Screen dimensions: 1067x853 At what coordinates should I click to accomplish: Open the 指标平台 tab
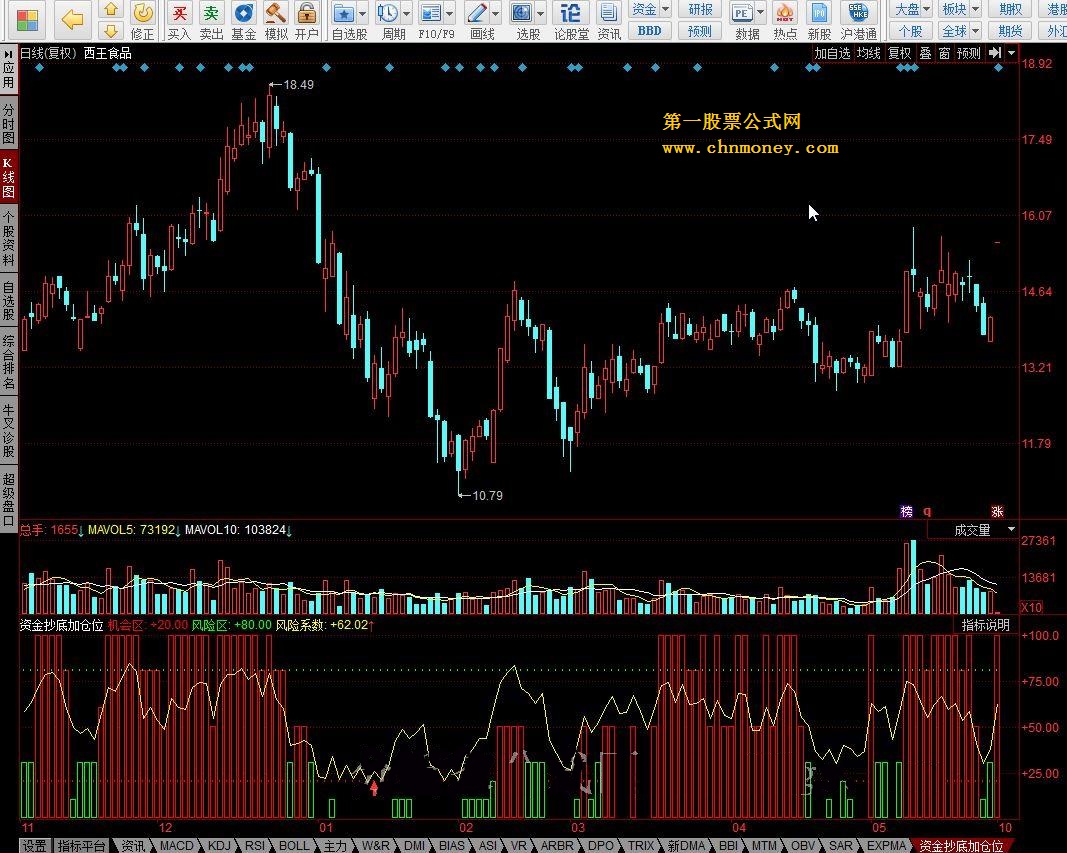click(x=81, y=846)
